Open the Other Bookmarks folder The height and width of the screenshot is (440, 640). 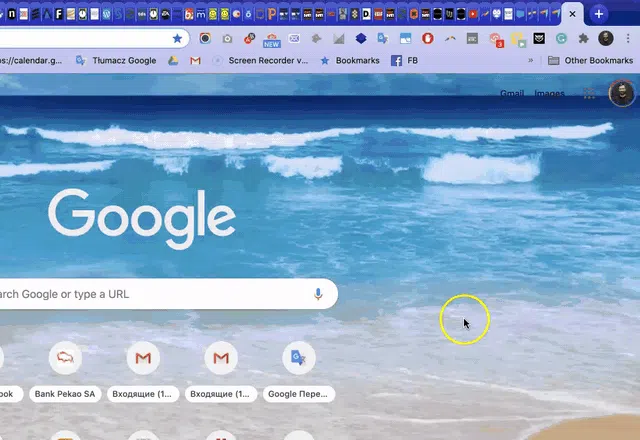[x=591, y=60]
